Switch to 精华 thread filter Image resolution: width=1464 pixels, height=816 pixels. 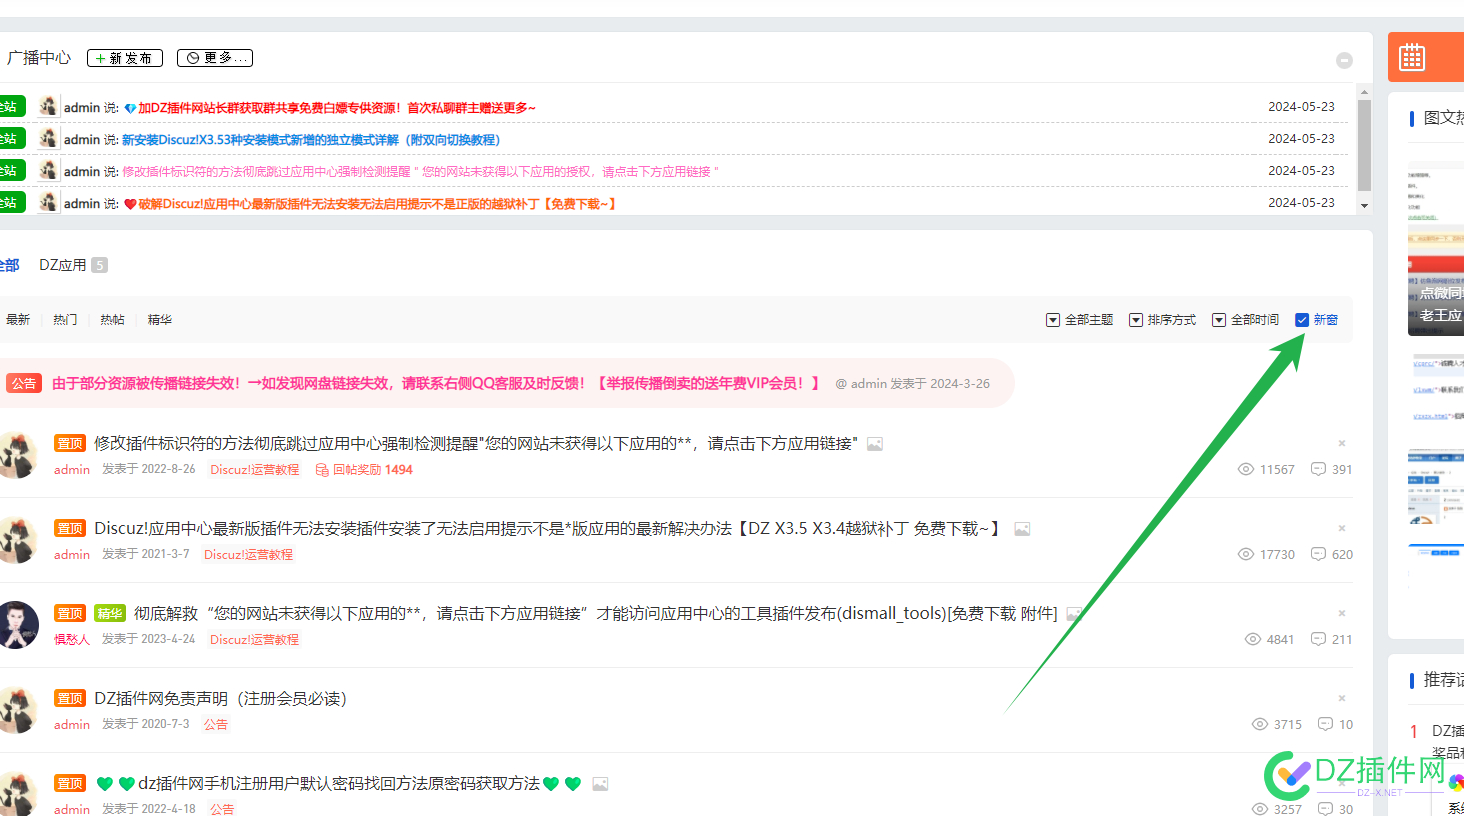point(160,320)
